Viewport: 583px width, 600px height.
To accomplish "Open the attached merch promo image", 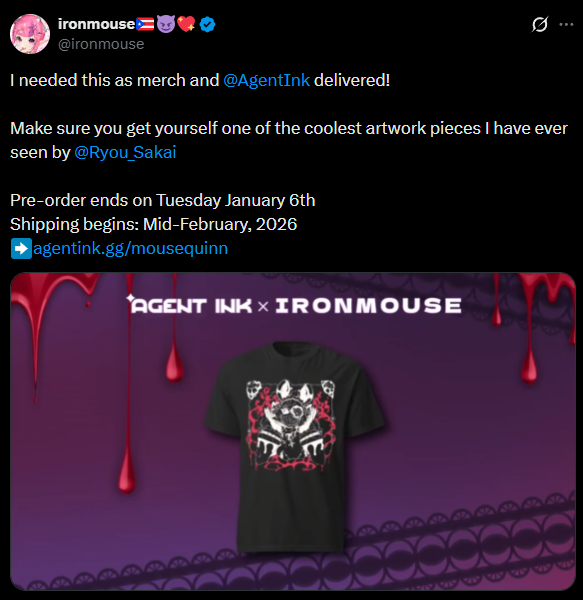I will pyautogui.click(x=293, y=432).
